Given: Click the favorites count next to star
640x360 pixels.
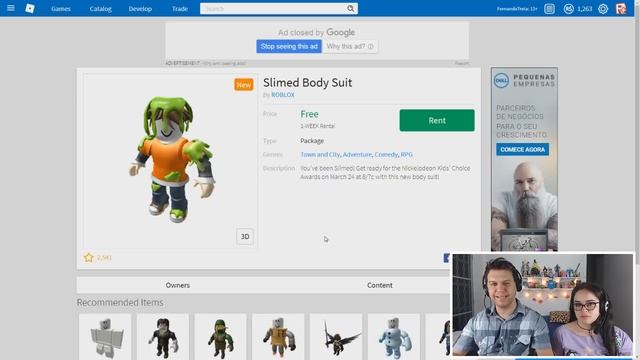Looking at the screenshot, I should [x=104, y=258].
